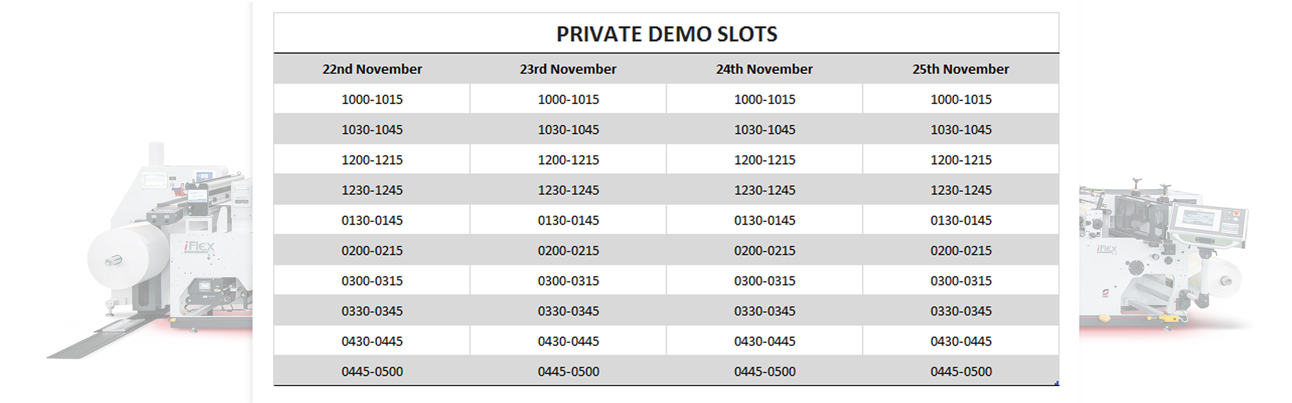Select 0445-0500 slot on 25th November
1292x403 pixels.
point(961,372)
